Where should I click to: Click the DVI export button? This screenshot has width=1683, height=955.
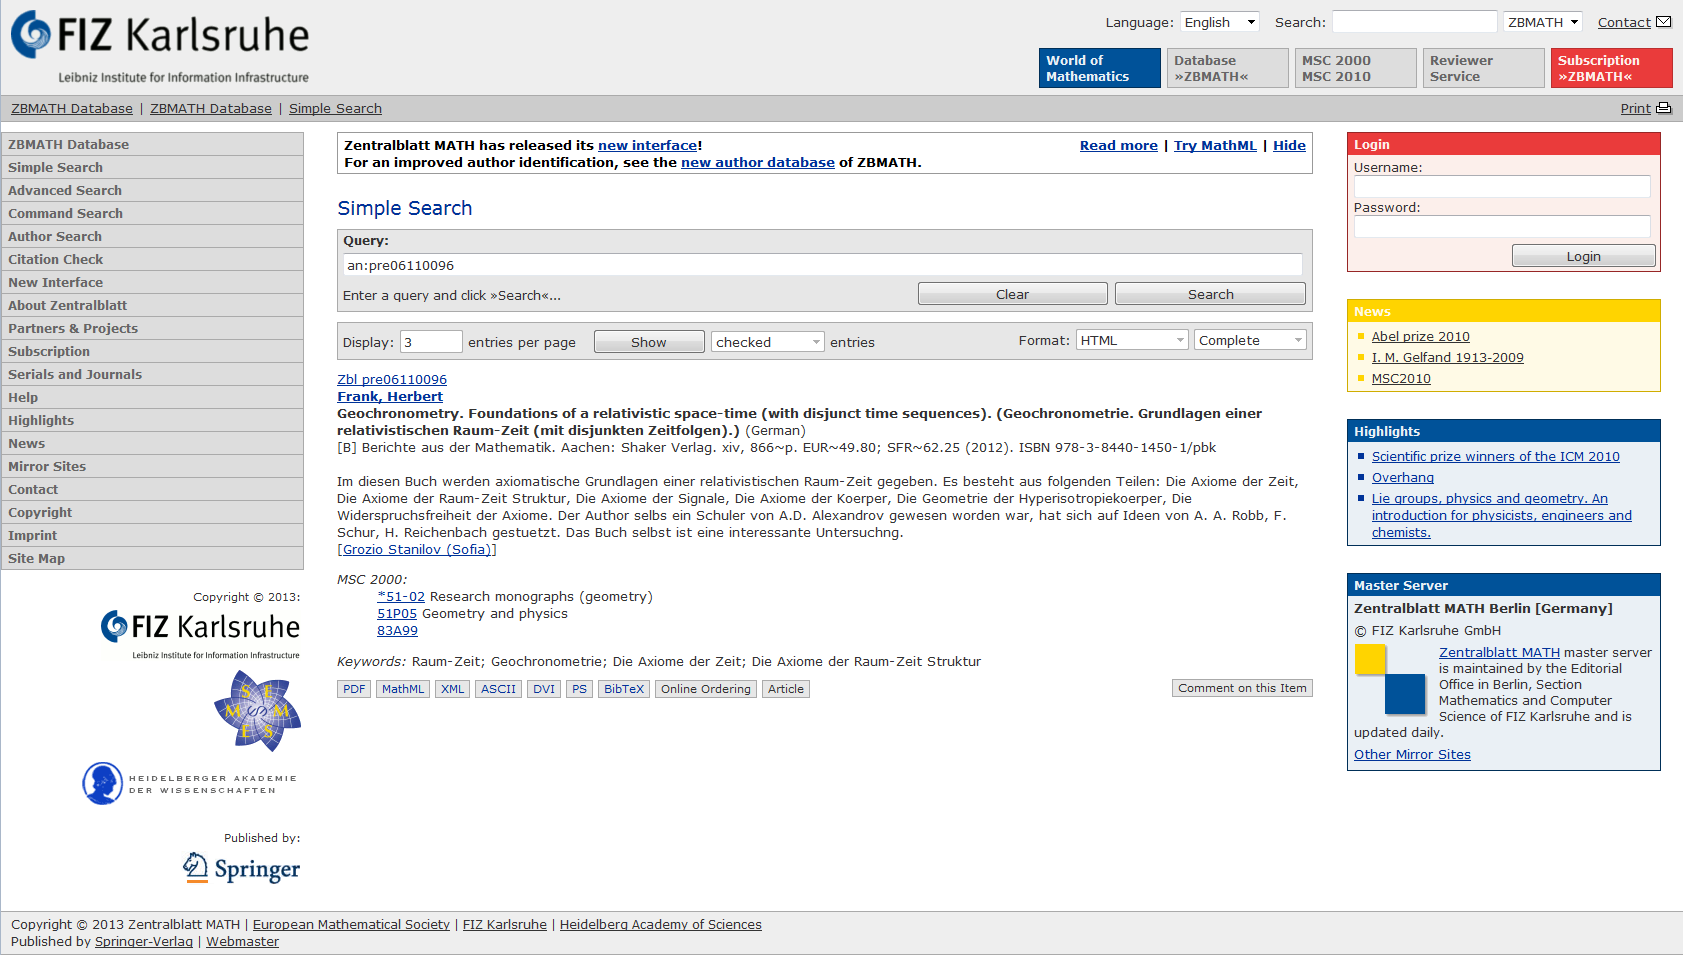click(x=544, y=689)
